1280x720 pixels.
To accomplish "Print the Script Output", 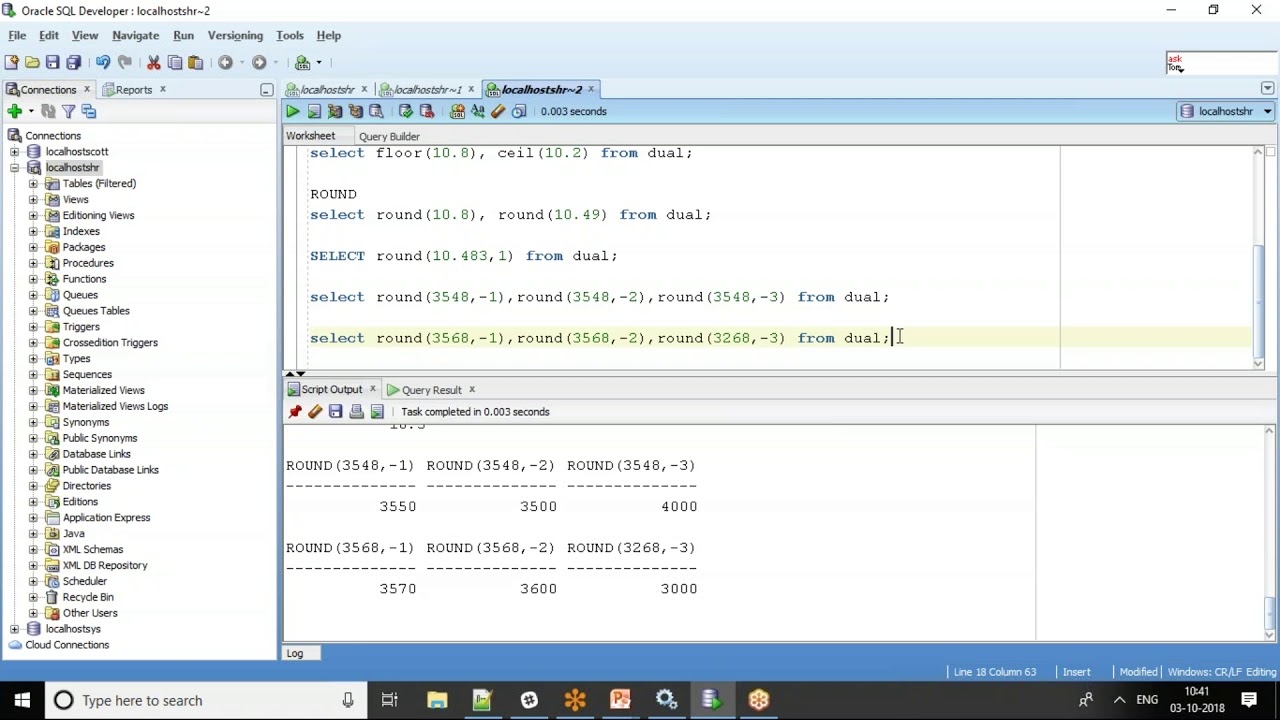I will pos(356,412).
